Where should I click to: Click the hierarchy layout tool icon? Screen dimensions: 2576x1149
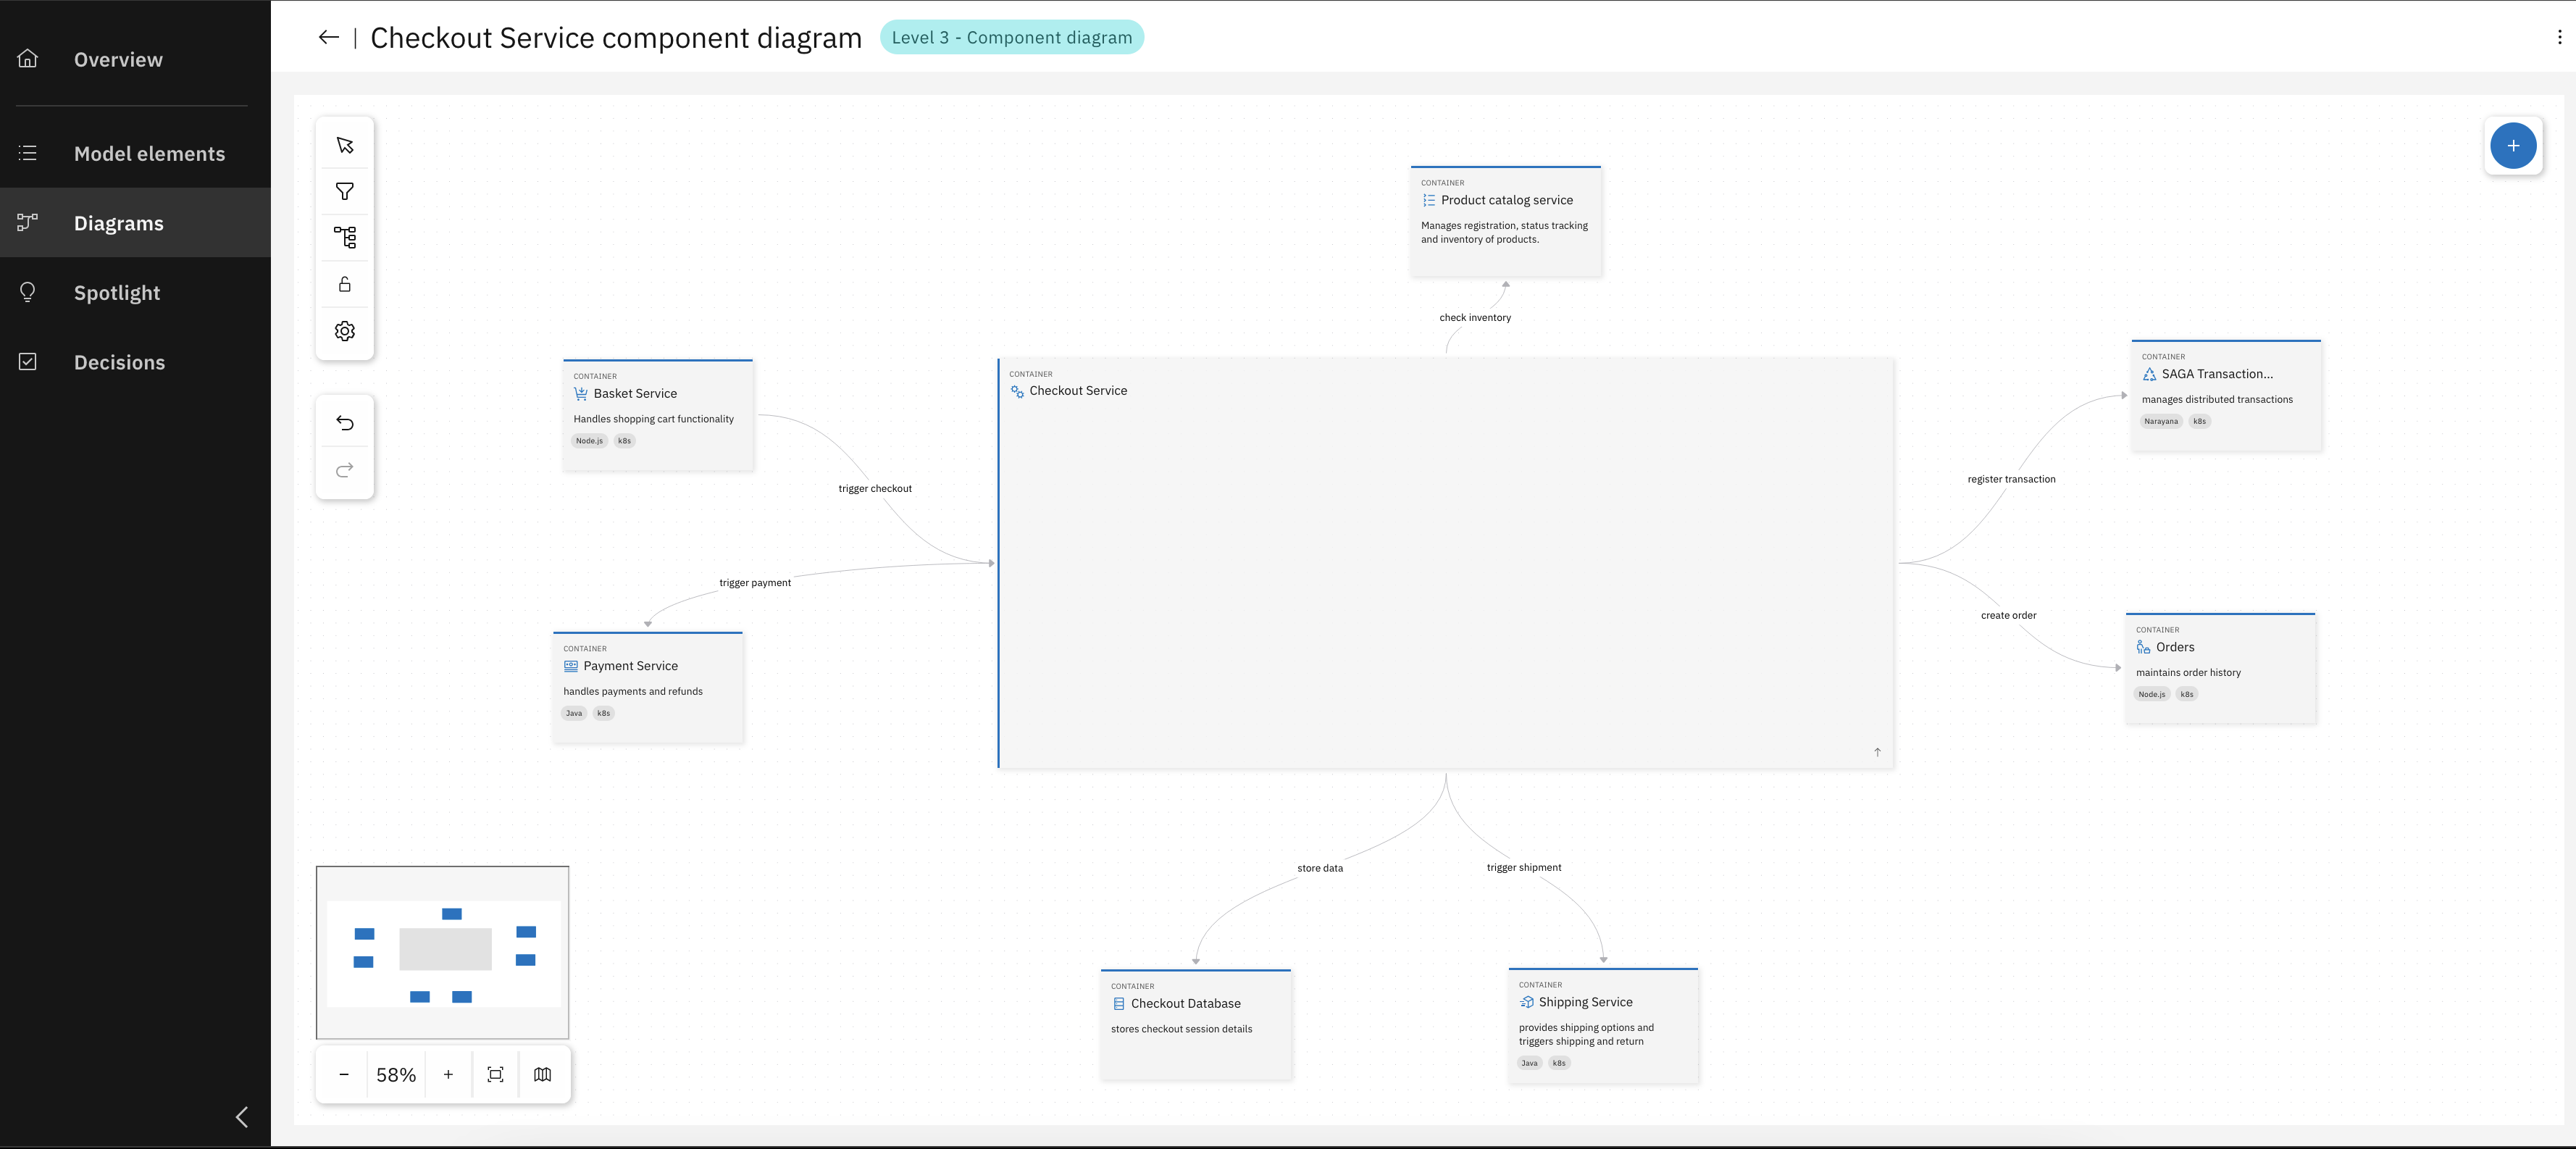[x=344, y=237]
